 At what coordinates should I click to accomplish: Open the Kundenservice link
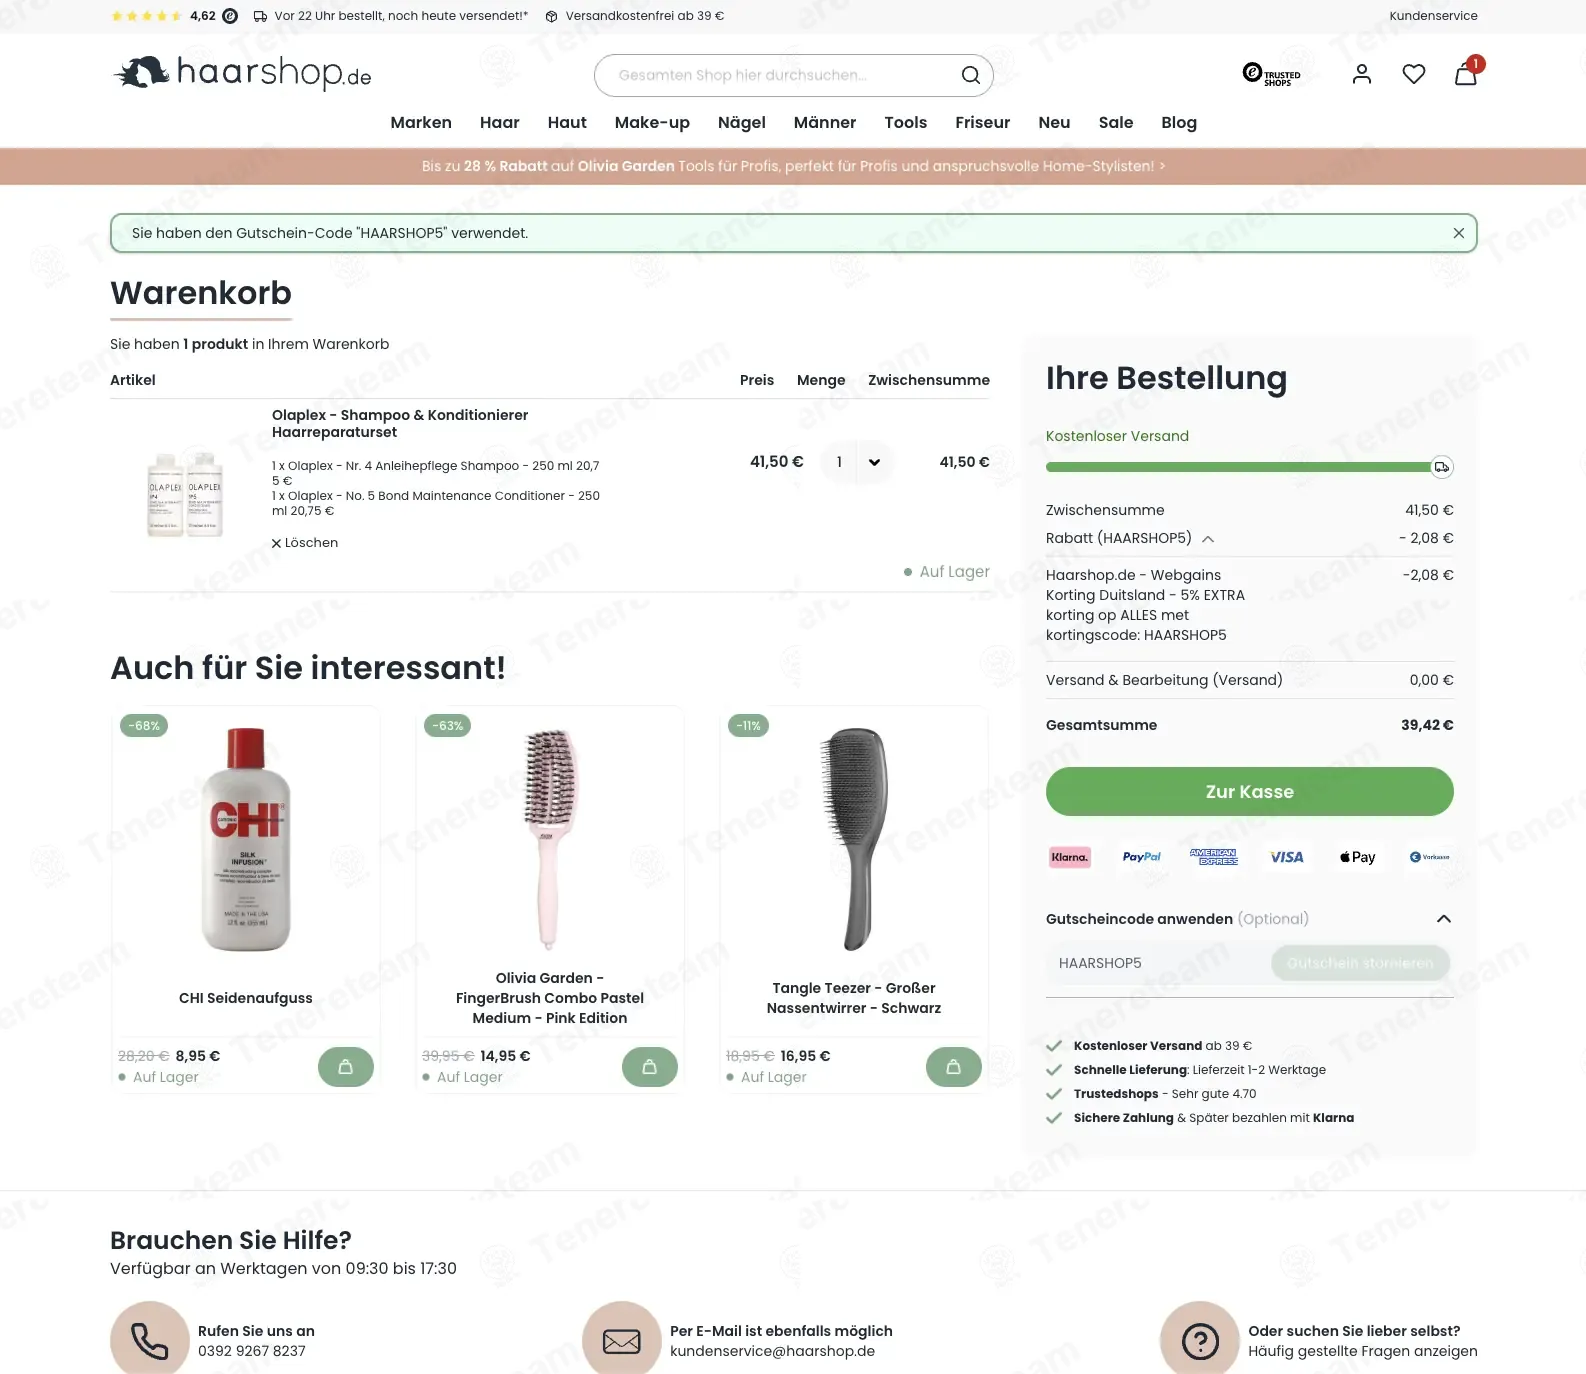coord(1433,16)
